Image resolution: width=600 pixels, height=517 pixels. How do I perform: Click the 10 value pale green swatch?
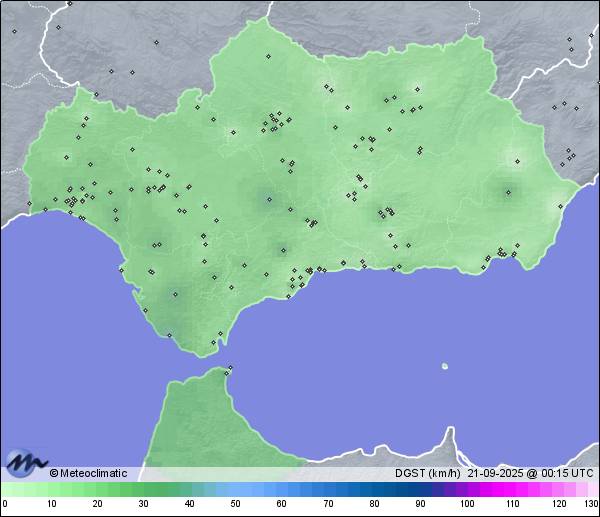pyautogui.click(x=51, y=489)
